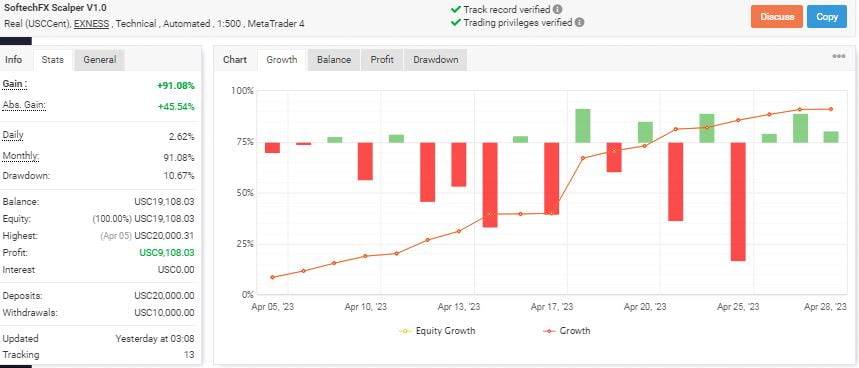Click the +45.54% absolute gain value
This screenshot has height=368, width=859.
pyautogui.click(x=175, y=106)
